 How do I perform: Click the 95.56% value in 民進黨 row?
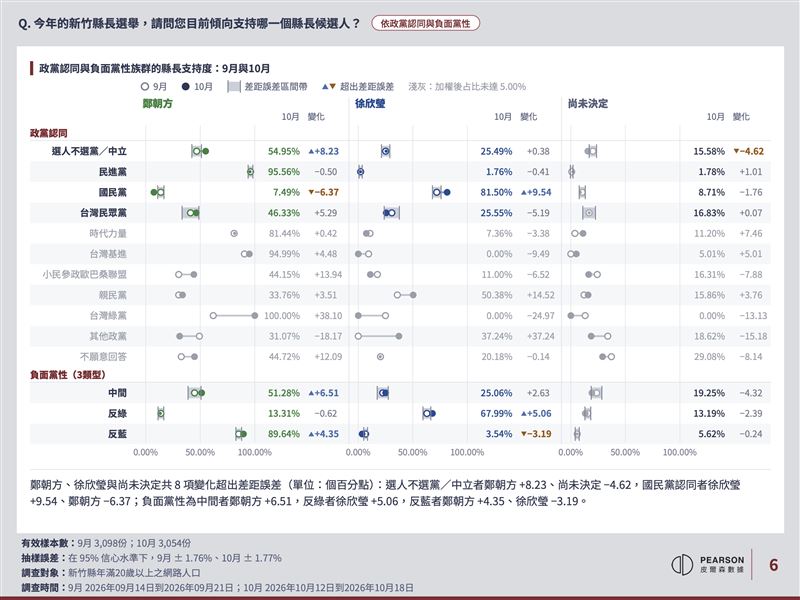[x=284, y=172]
